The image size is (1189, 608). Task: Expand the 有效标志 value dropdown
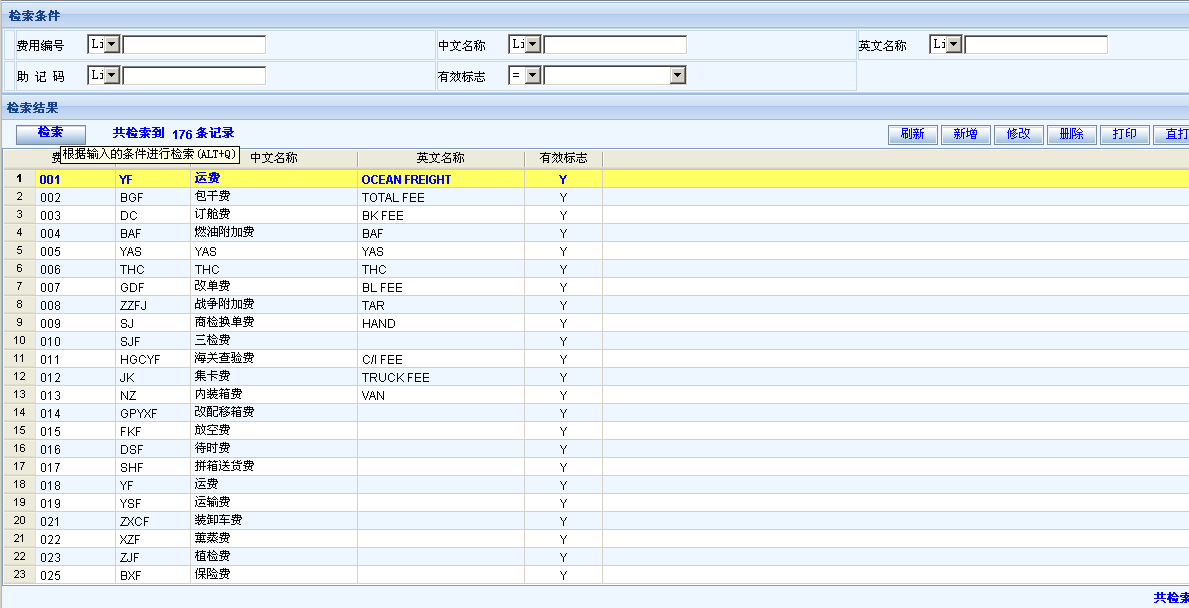pos(677,75)
